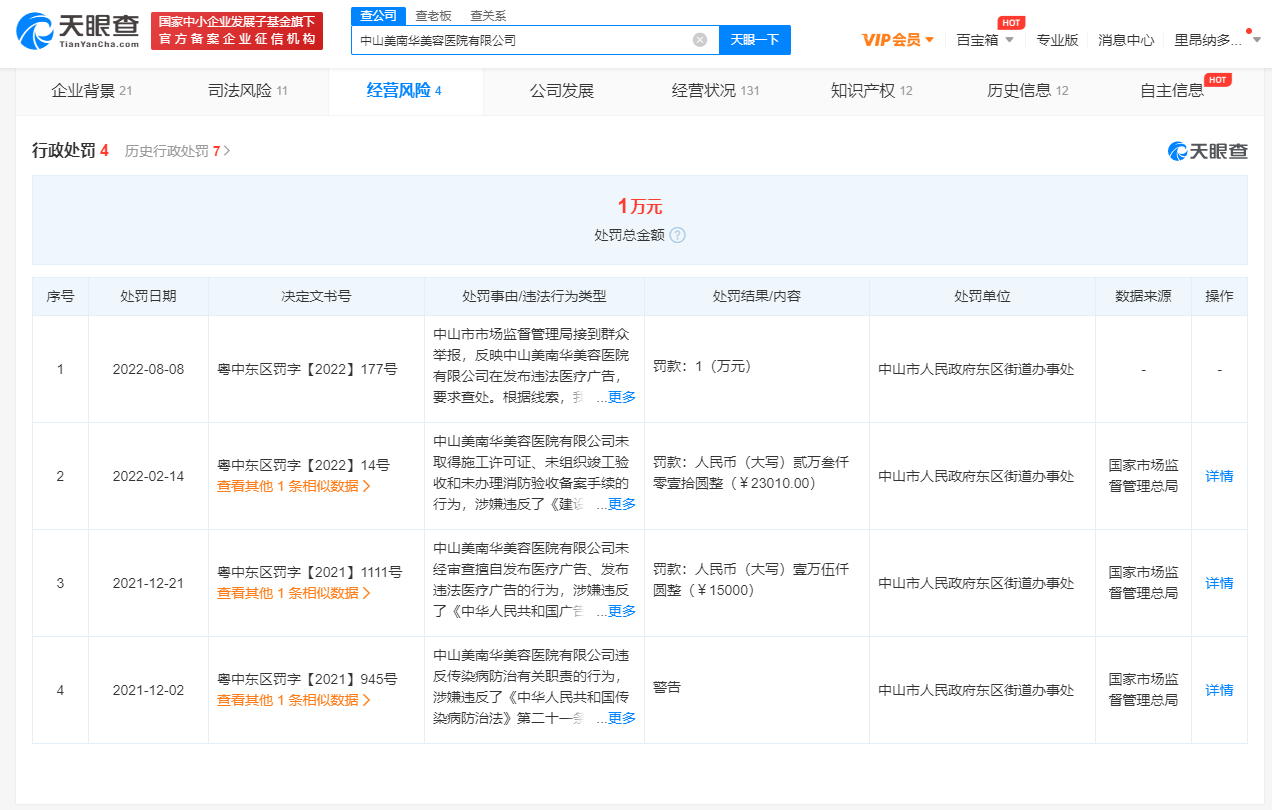
Task: Expand the 百宝箱 dropdown
Action: (984, 40)
